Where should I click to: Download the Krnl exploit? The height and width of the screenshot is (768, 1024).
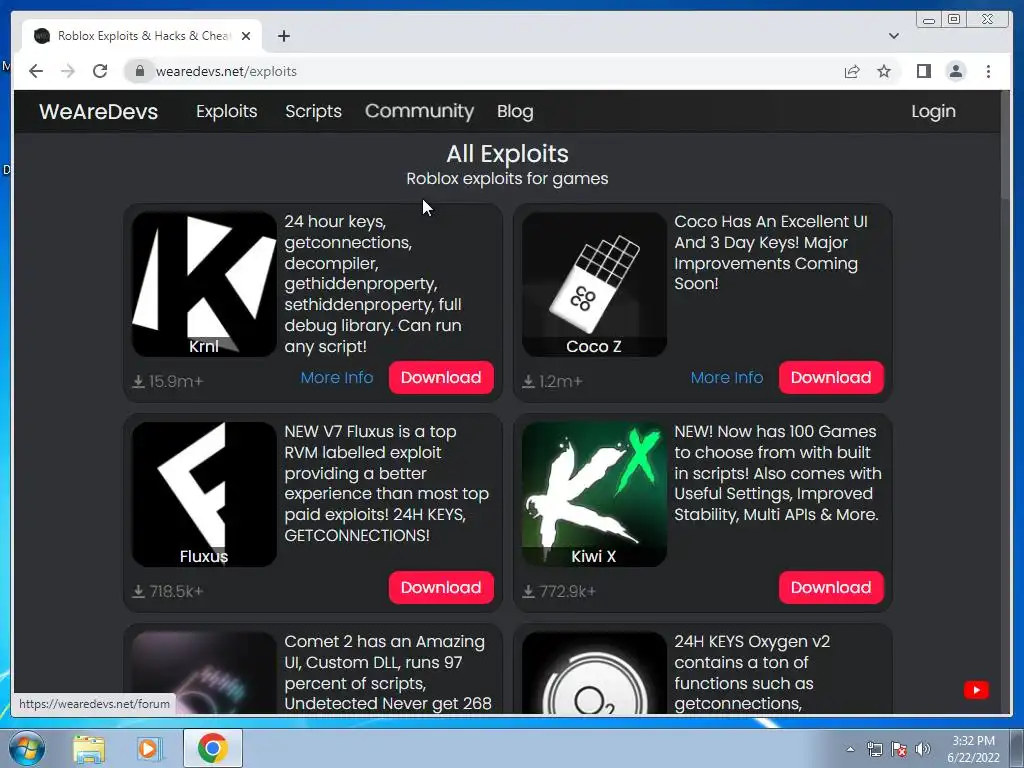[441, 377]
